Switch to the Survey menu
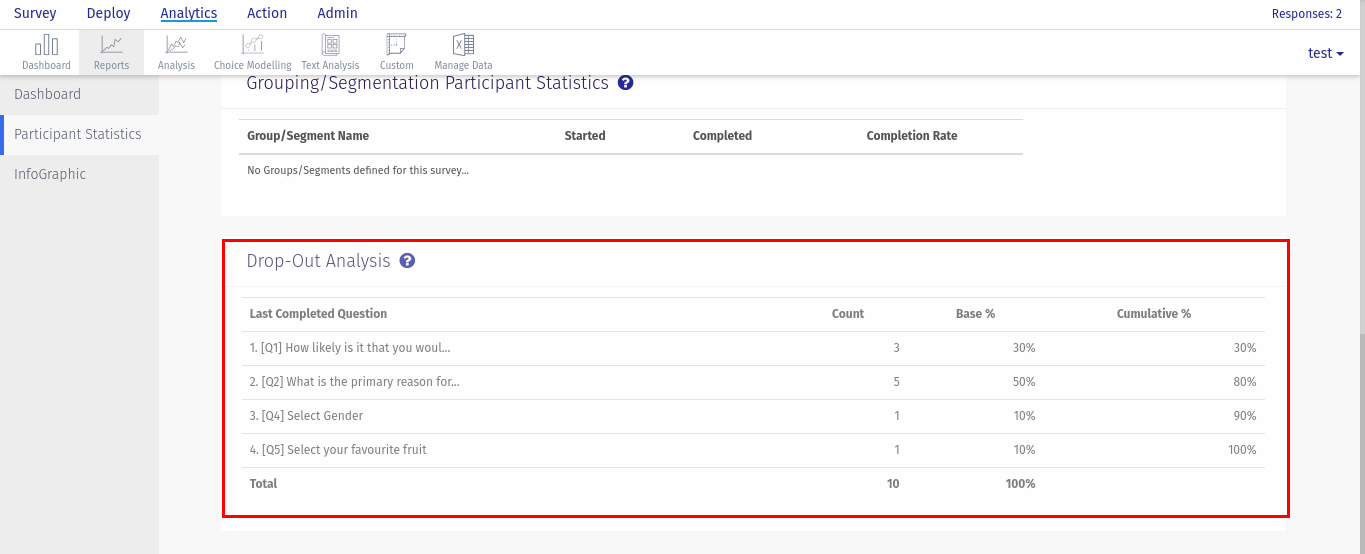1365x554 pixels. point(35,13)
